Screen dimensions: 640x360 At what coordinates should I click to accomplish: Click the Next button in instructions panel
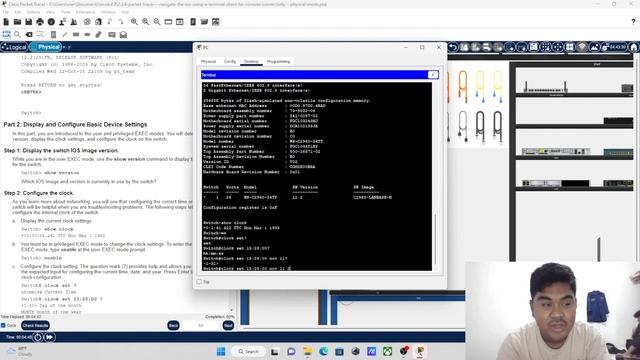pyautogui.click(x=228, y=325)
